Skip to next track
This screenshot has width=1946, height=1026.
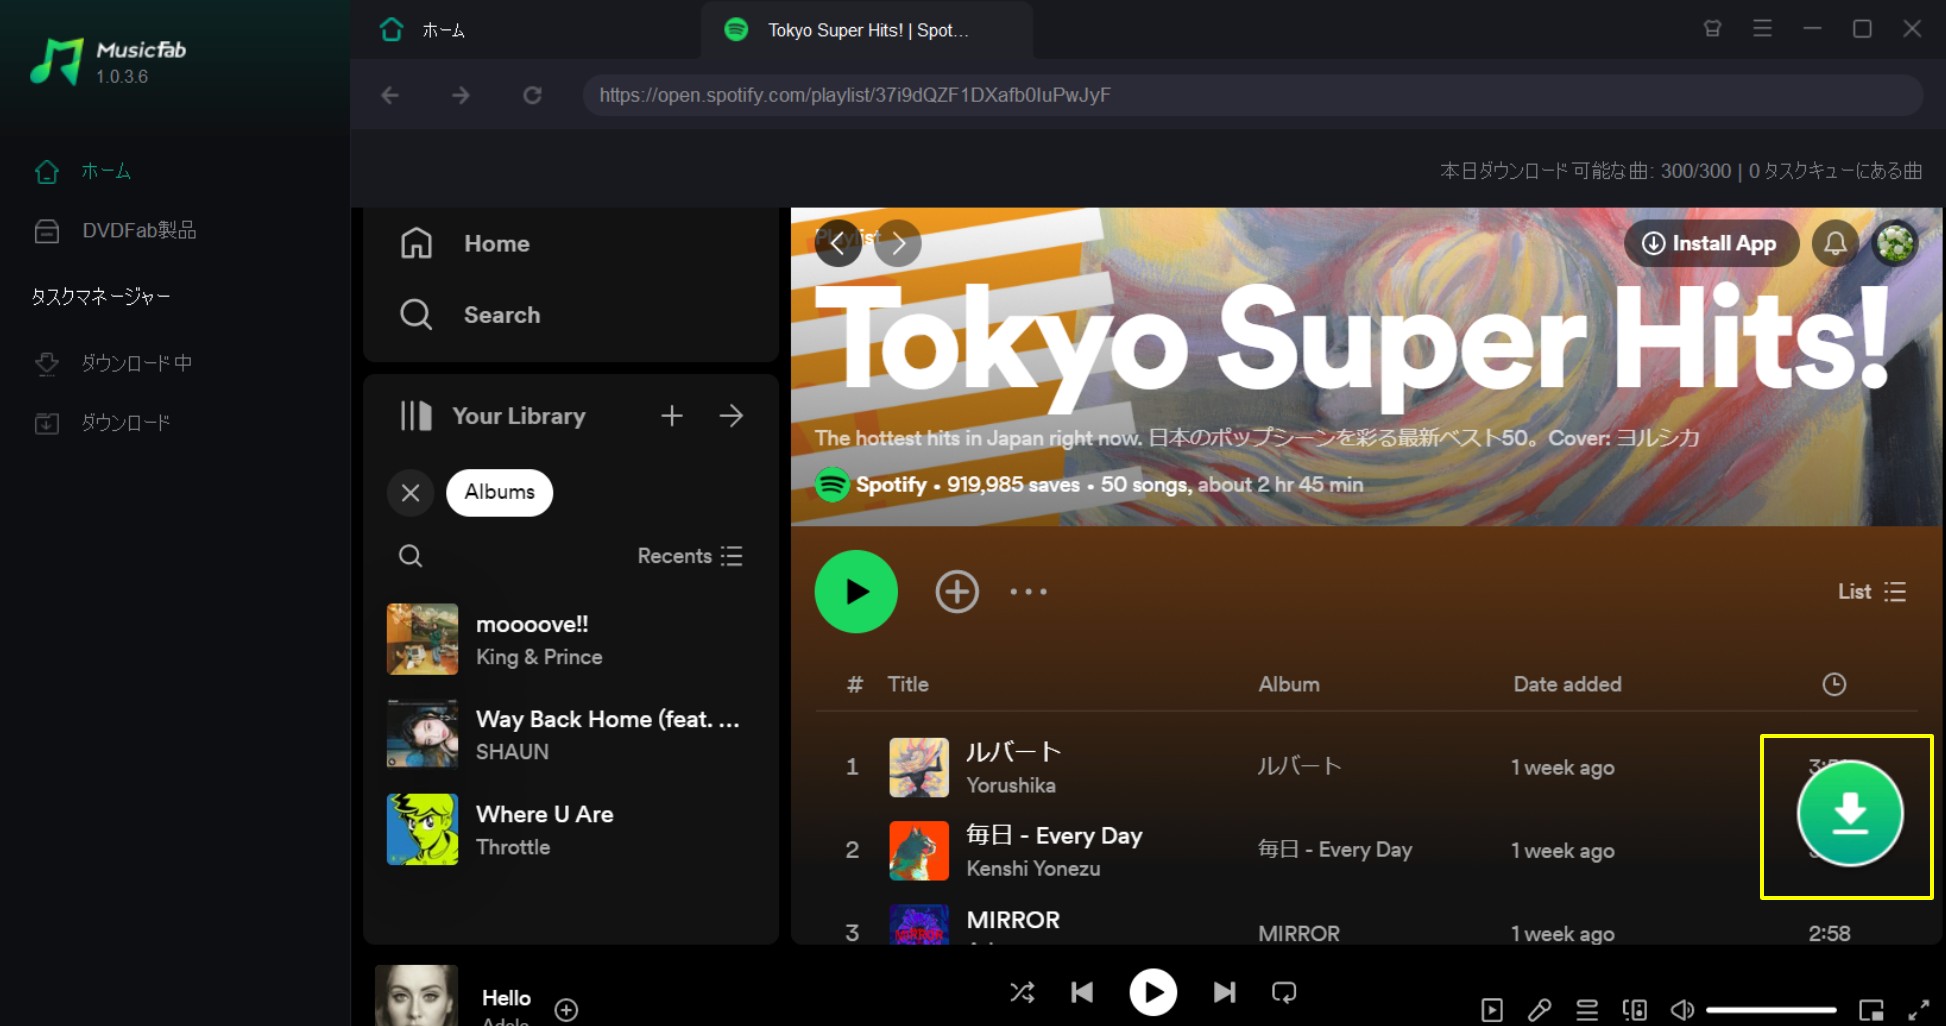tap(1224, 992)
